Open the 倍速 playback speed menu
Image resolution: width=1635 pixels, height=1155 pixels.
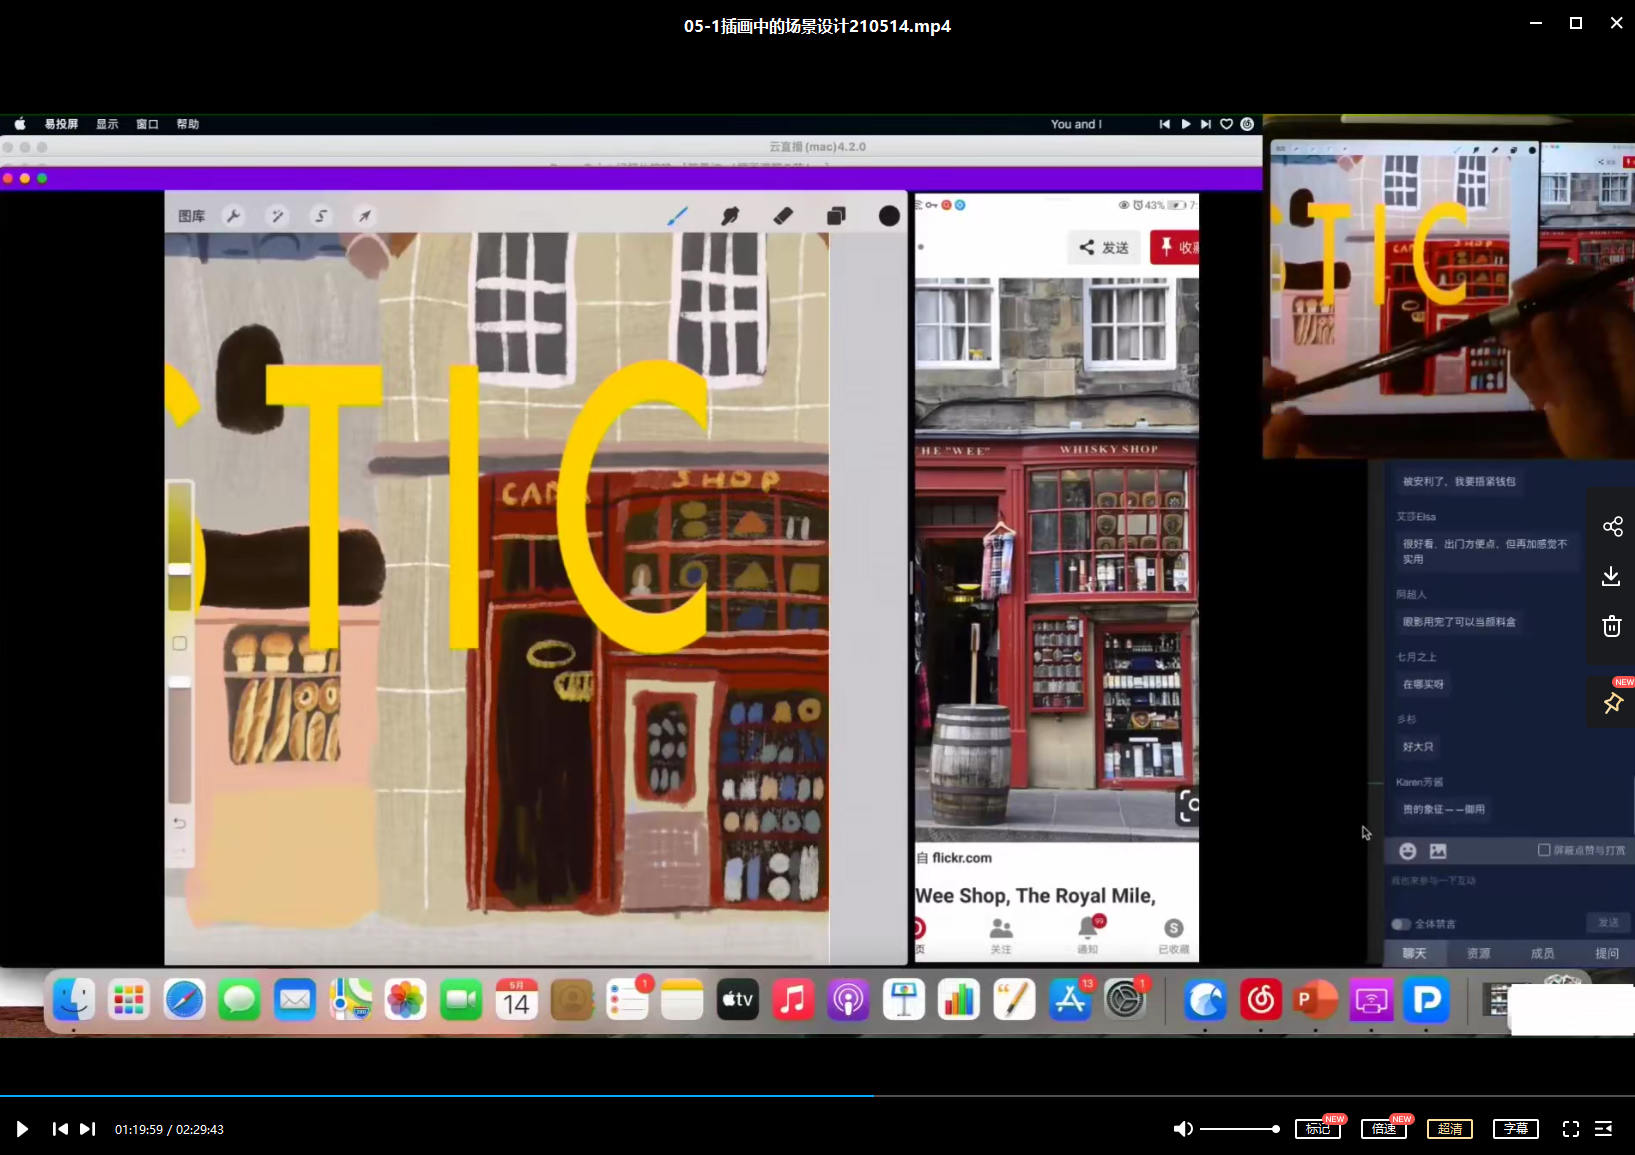[x=1384, y=1129]
